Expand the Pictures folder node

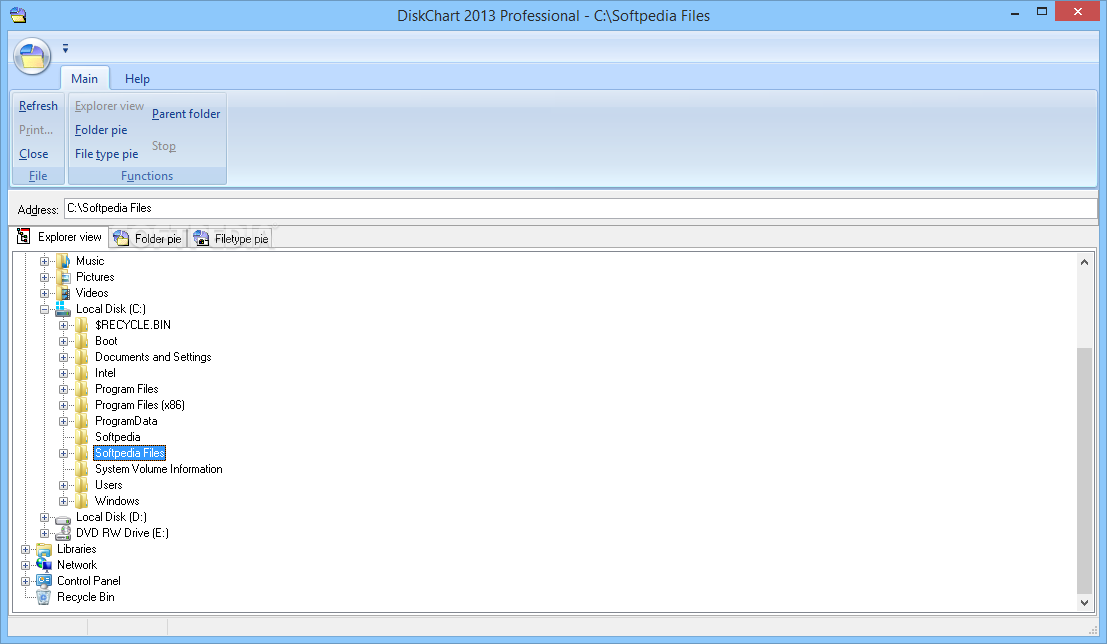pos(44,278)
